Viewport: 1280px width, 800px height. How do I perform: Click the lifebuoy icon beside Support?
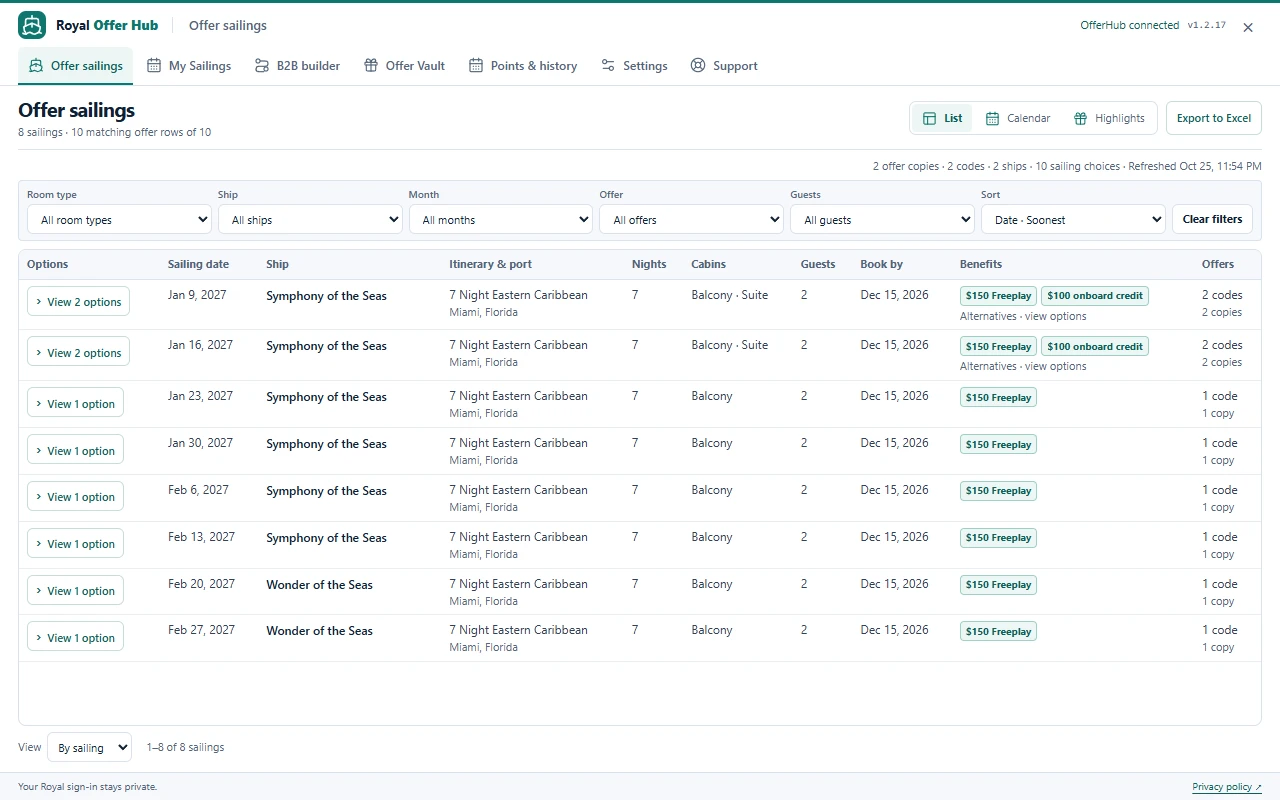click(x=698, y=66)
